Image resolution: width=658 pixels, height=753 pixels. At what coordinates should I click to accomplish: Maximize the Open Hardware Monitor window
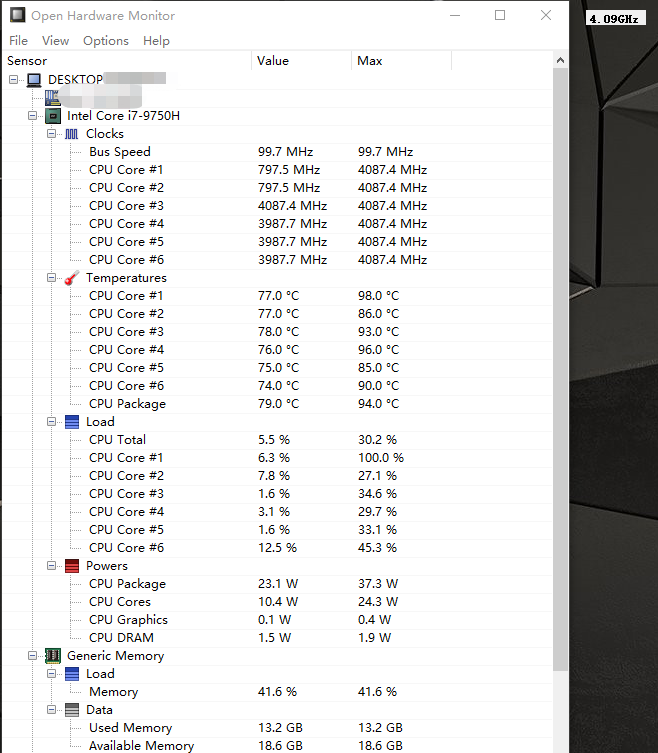pyautogui.click(x=500, y=15)
